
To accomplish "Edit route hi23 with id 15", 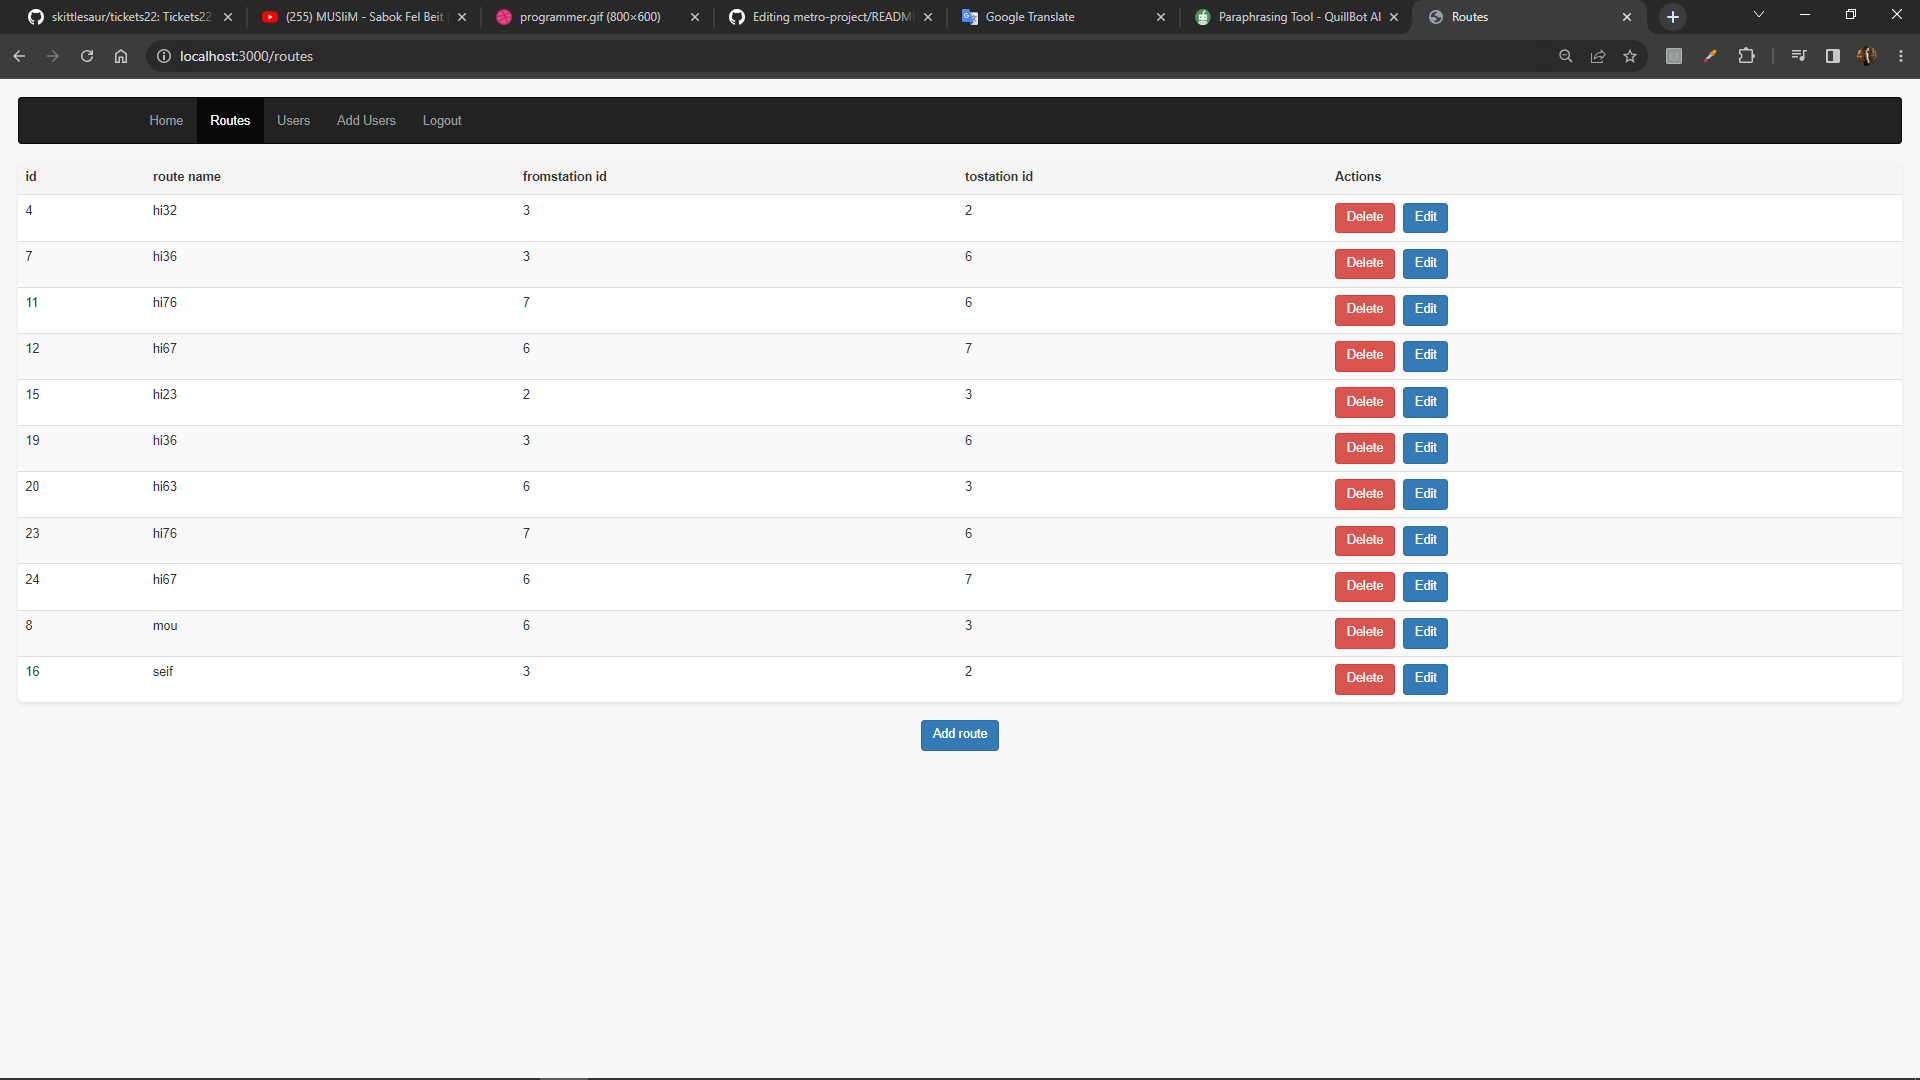I will (x=1424, y=401).
